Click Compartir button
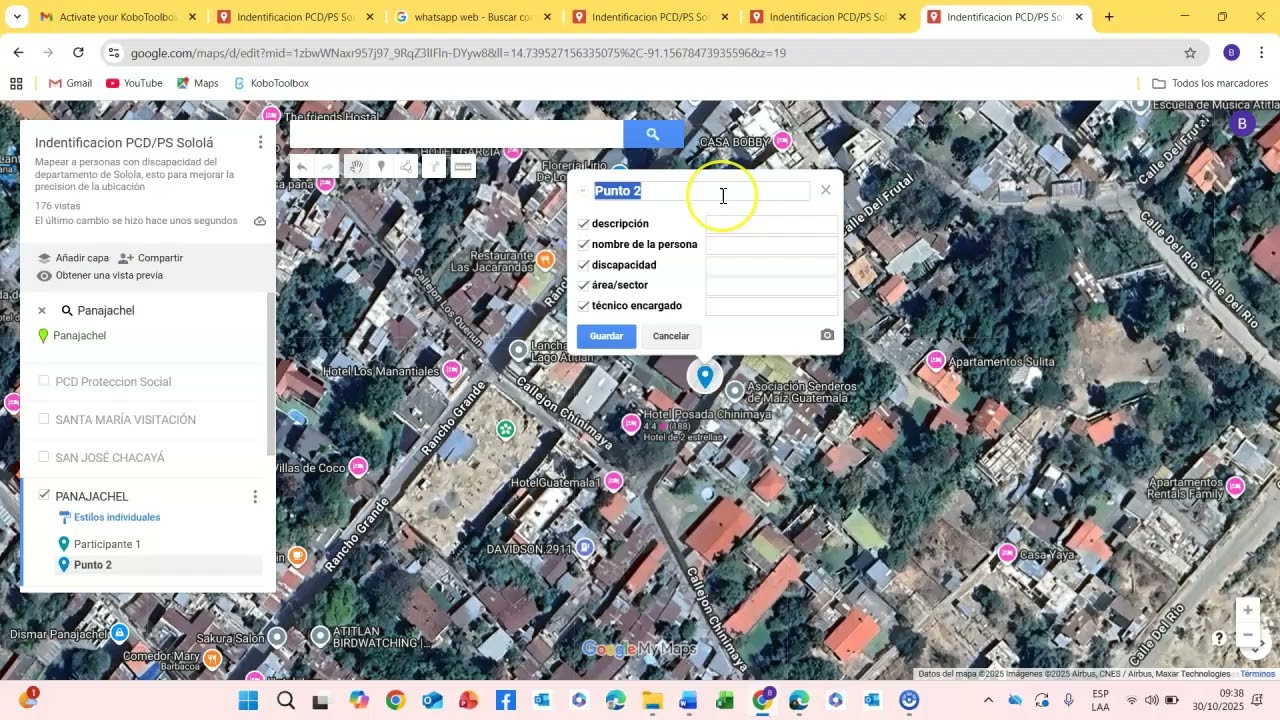Image resolution: width=1280 pixels, height=720 pixels. [151, 258]
